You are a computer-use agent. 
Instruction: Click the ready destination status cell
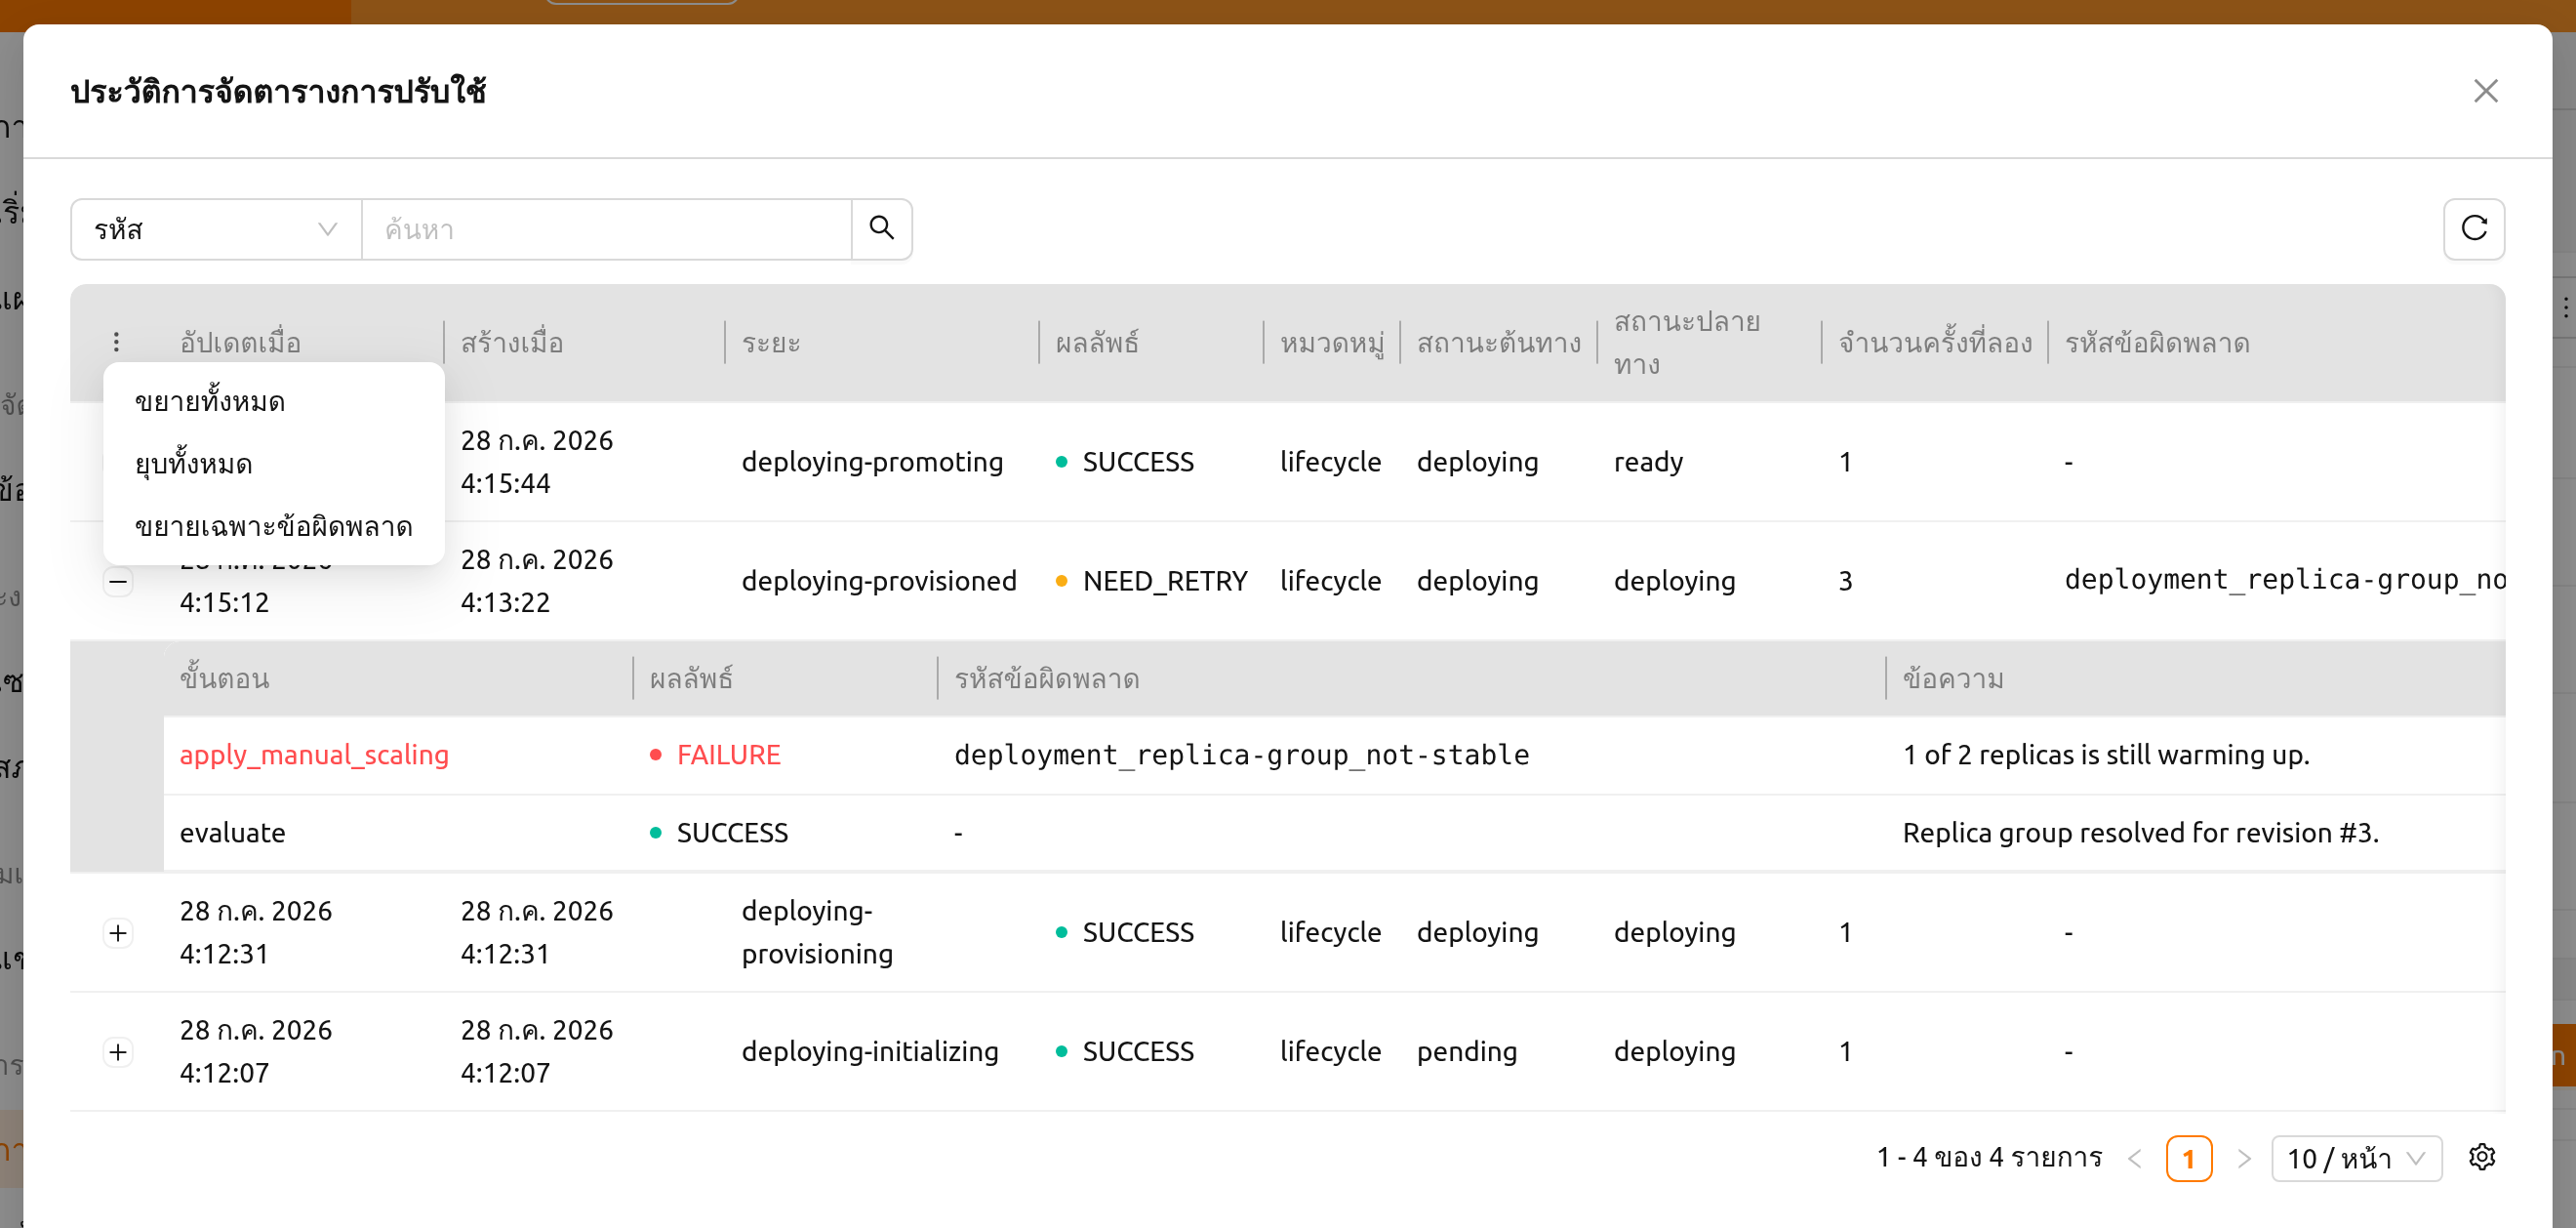point(1648,462)
